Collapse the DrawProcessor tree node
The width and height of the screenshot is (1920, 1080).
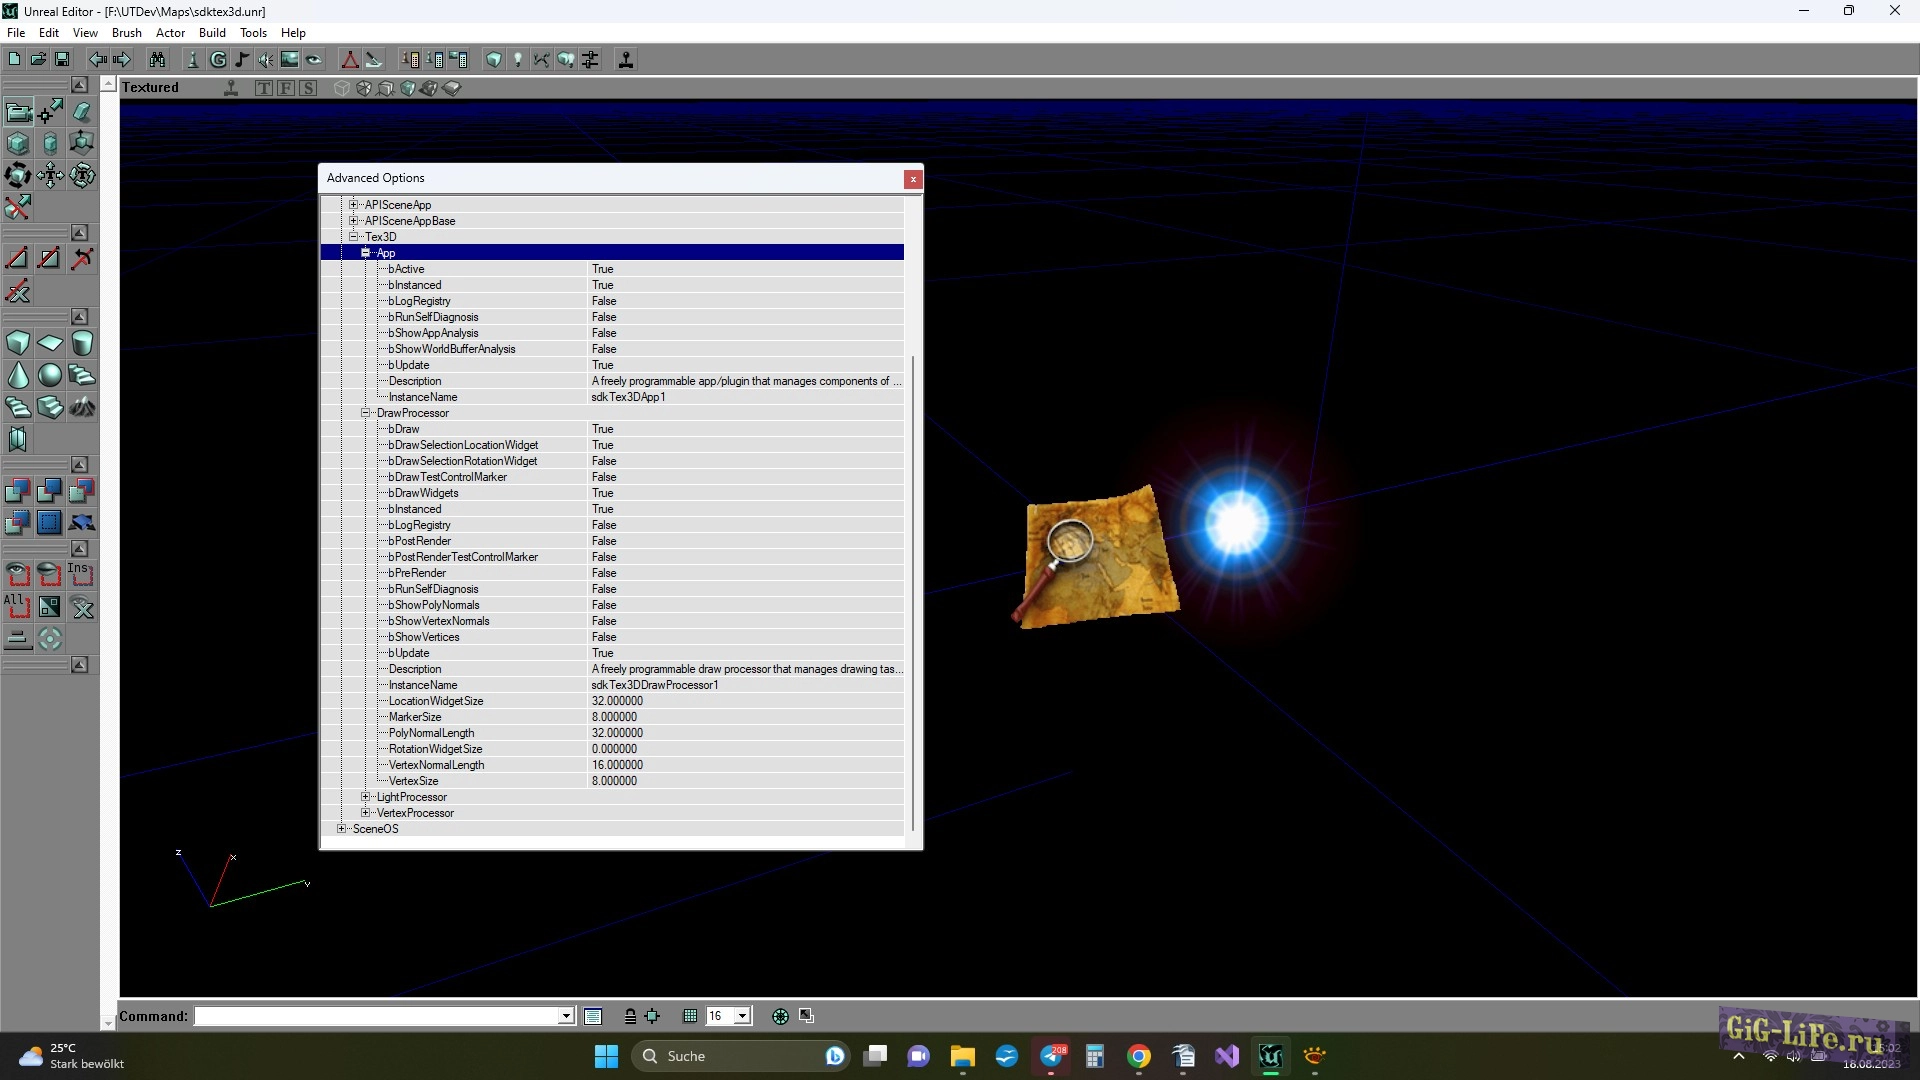pos(366,413)
